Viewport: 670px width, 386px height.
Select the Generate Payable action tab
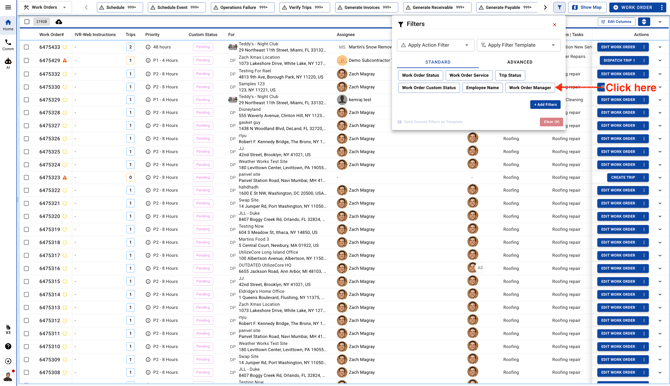(x=507, y=7)
